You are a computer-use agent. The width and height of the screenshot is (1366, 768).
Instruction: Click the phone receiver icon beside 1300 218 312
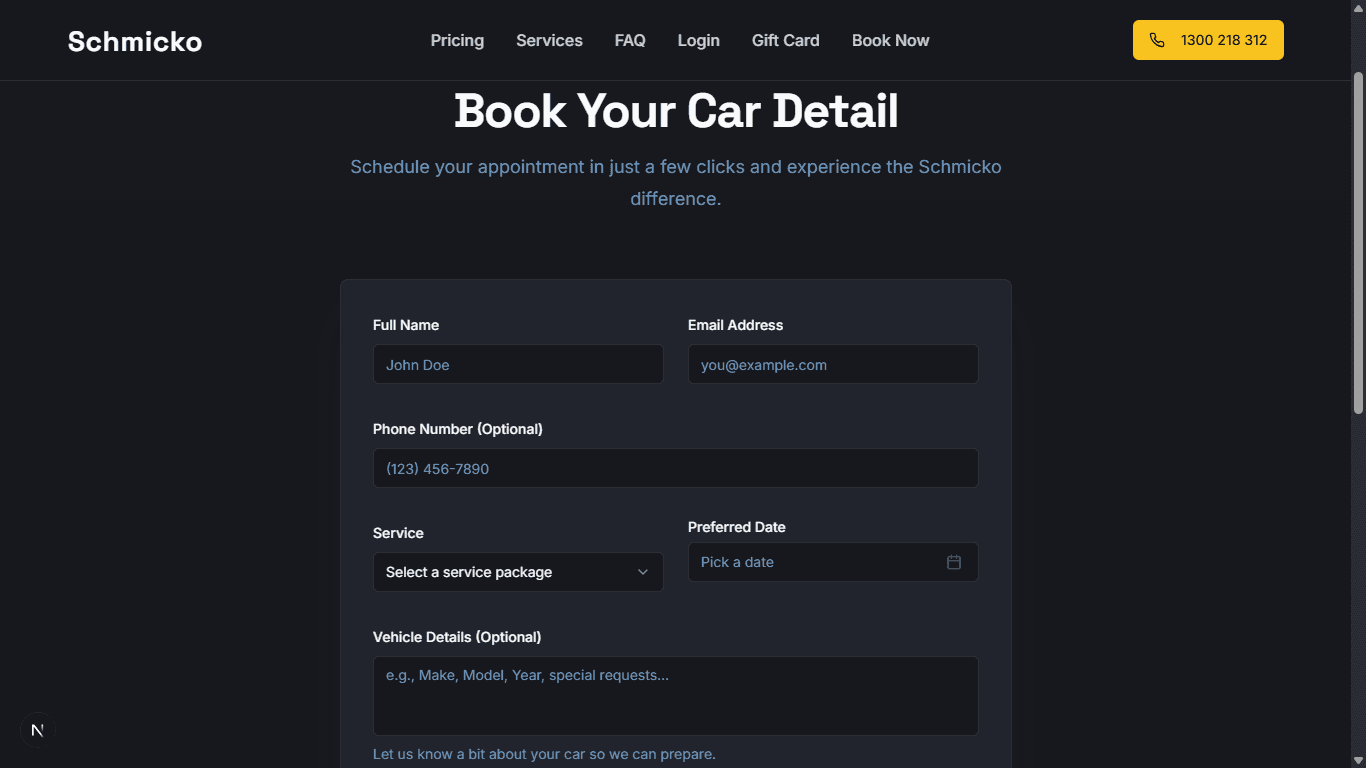[1157, 40]
